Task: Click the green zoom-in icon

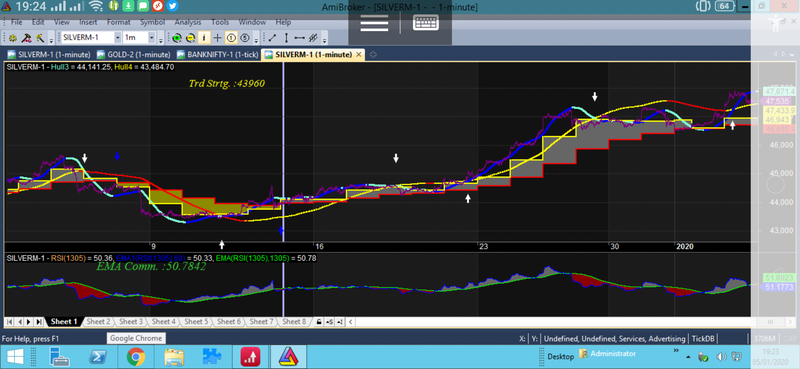Action: 178,38
